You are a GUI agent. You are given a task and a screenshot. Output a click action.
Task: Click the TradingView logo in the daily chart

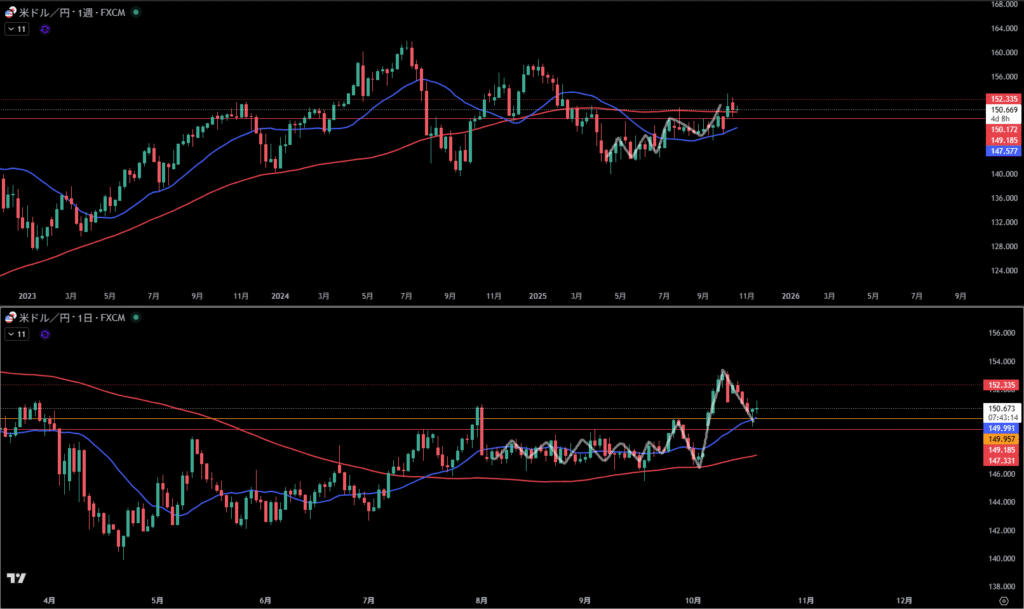pos(16,578)
